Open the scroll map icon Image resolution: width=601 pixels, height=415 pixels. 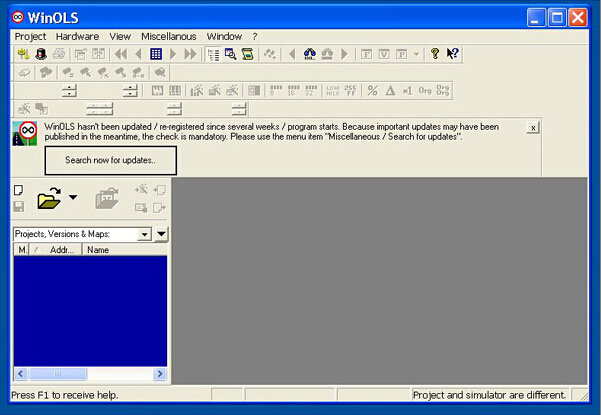pyautogui.click(x=248, y=54)
